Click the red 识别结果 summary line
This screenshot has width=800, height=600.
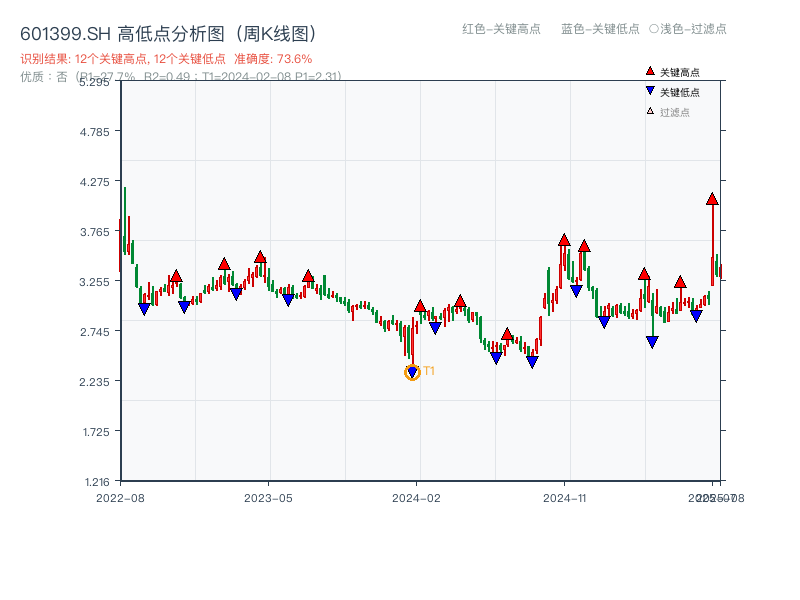coord(166,59)
